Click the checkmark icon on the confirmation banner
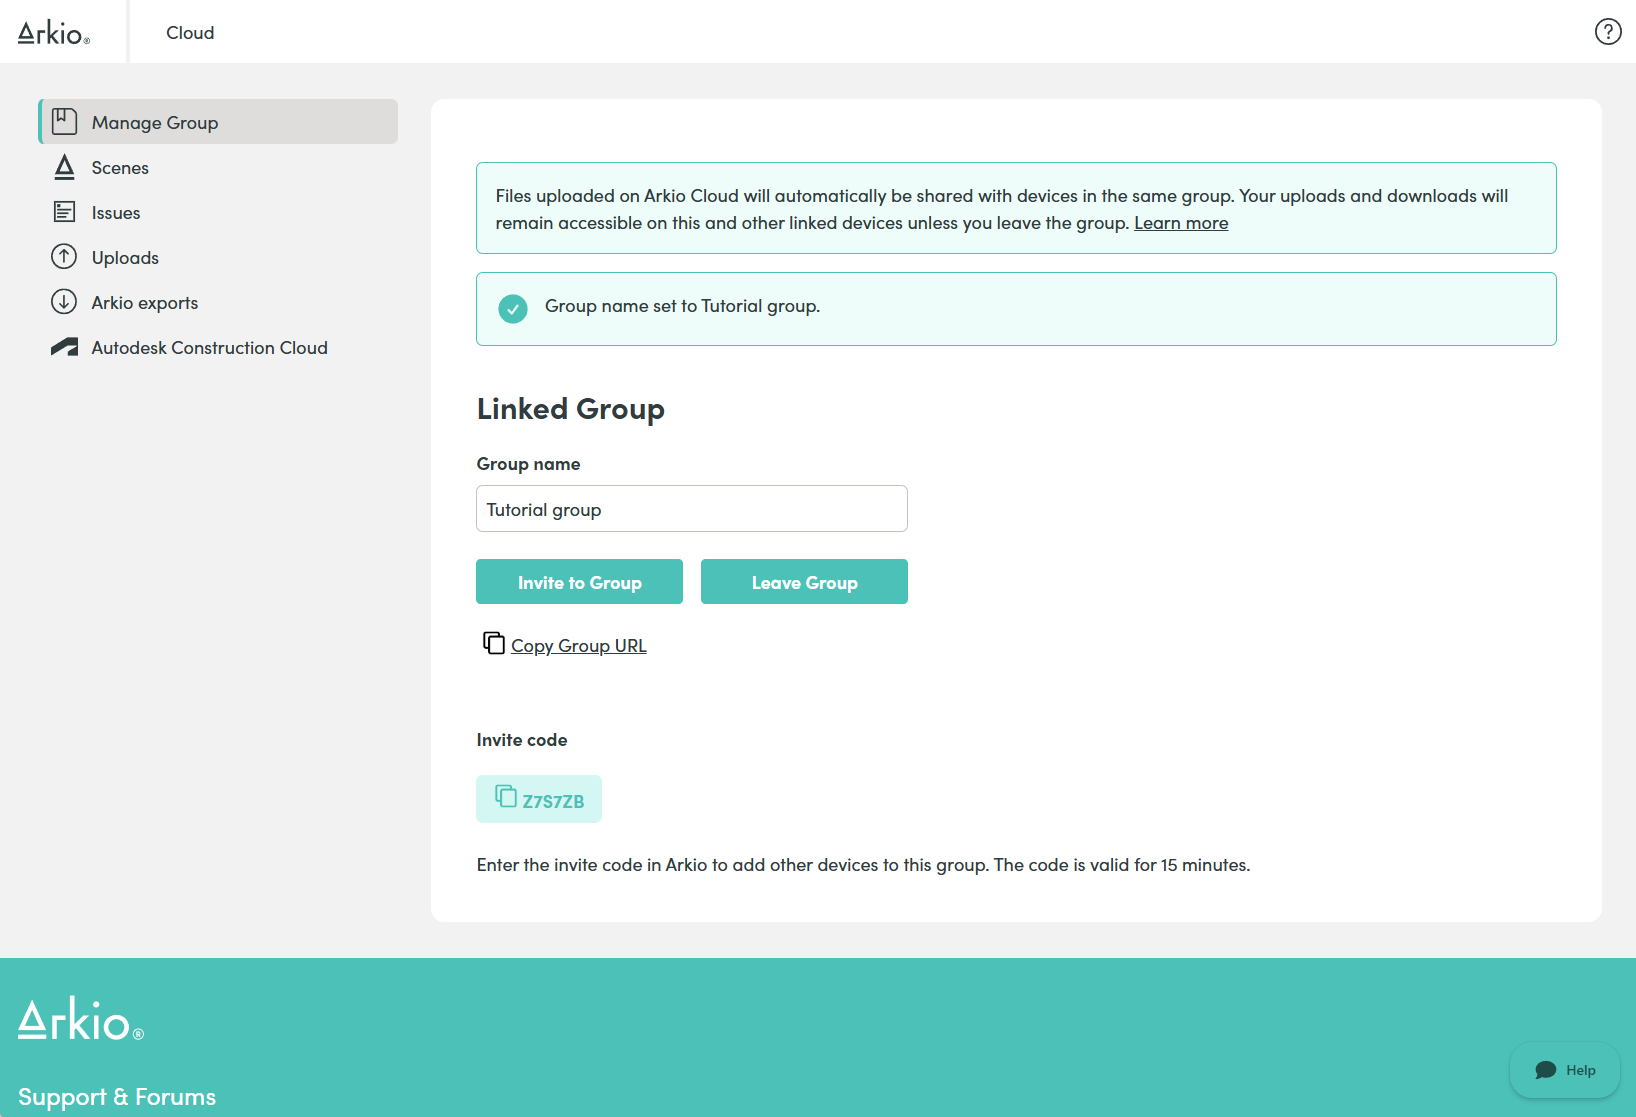The width and height of the screenshot is (1636, 1117). click(x=513, y=308)
